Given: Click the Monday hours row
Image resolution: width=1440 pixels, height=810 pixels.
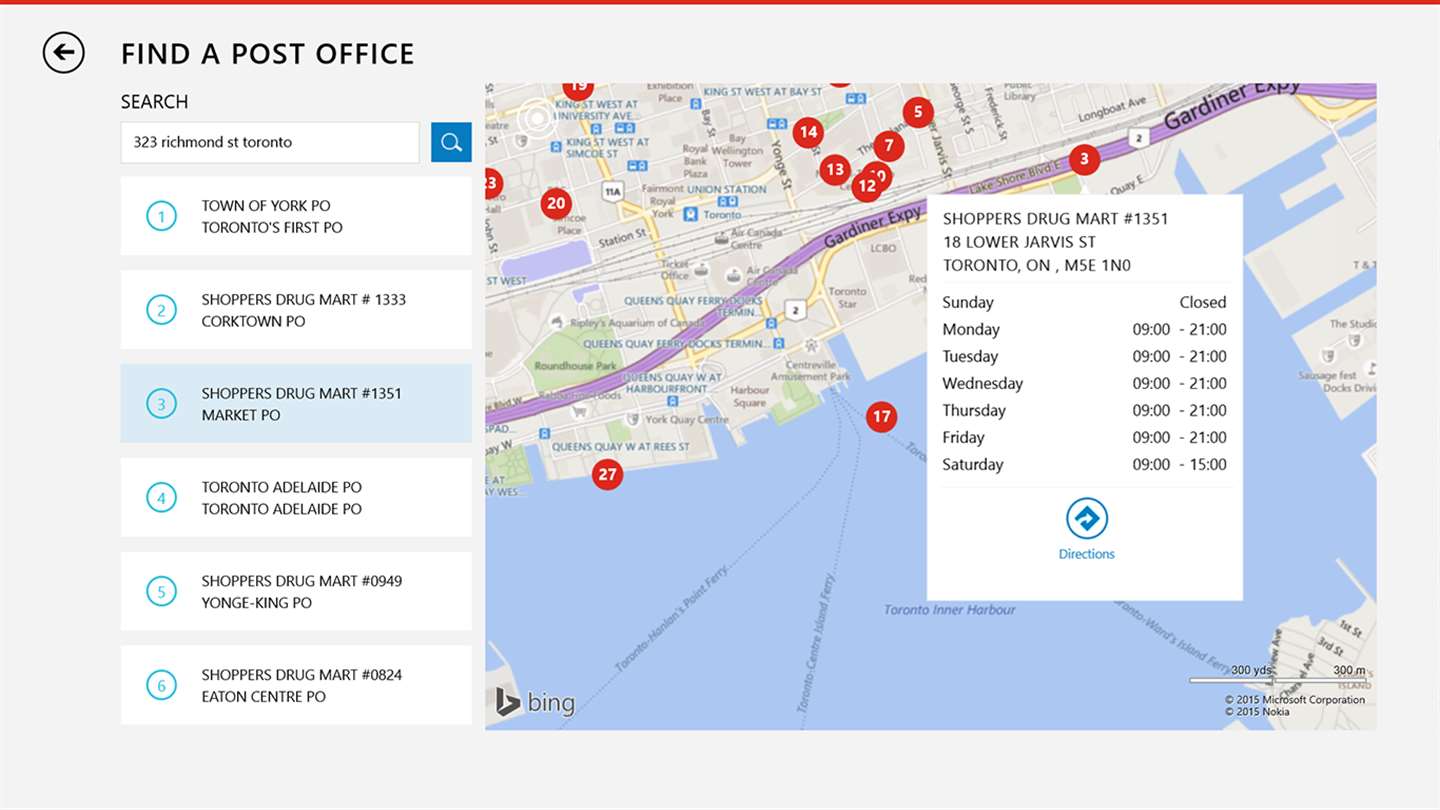Looking at the screenshot, I should 1084,329.
